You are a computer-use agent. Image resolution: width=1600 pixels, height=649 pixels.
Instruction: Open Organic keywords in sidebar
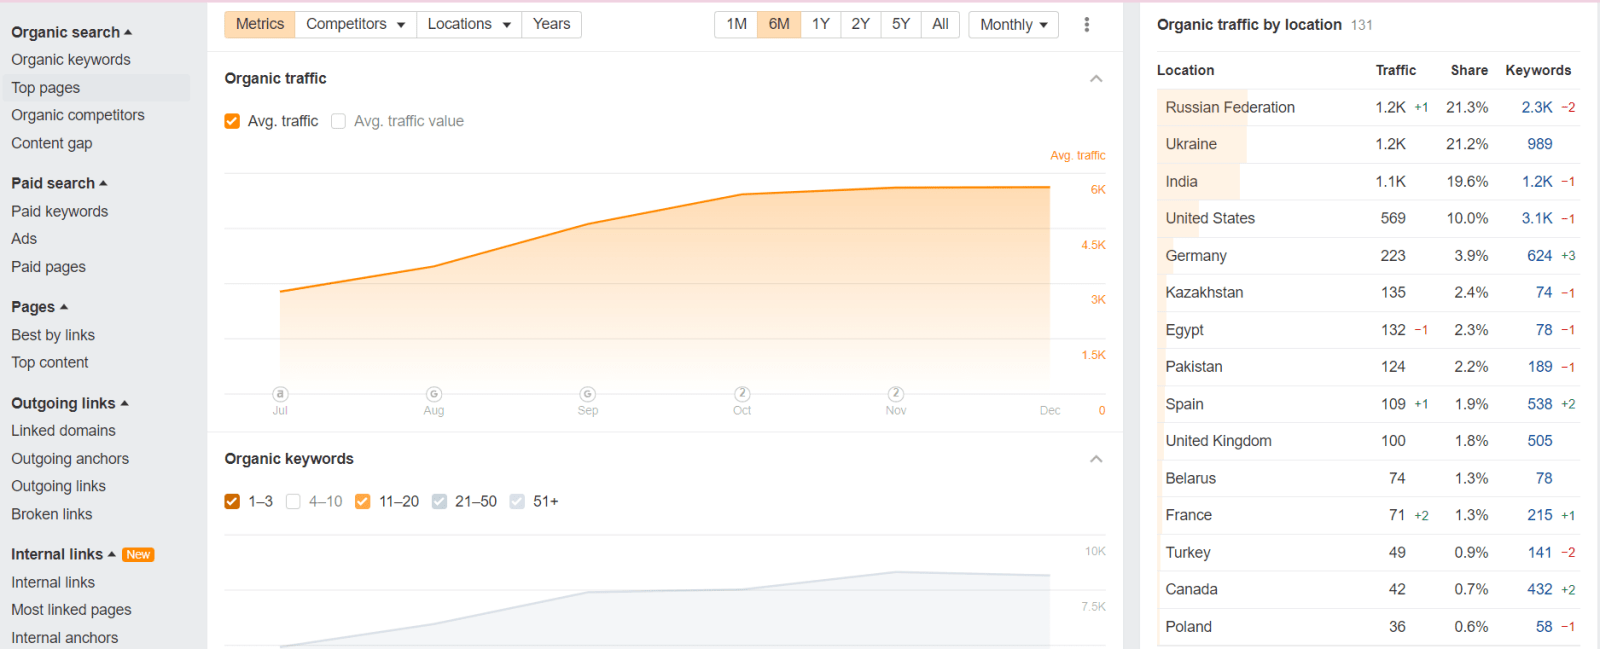coord(71,60)
